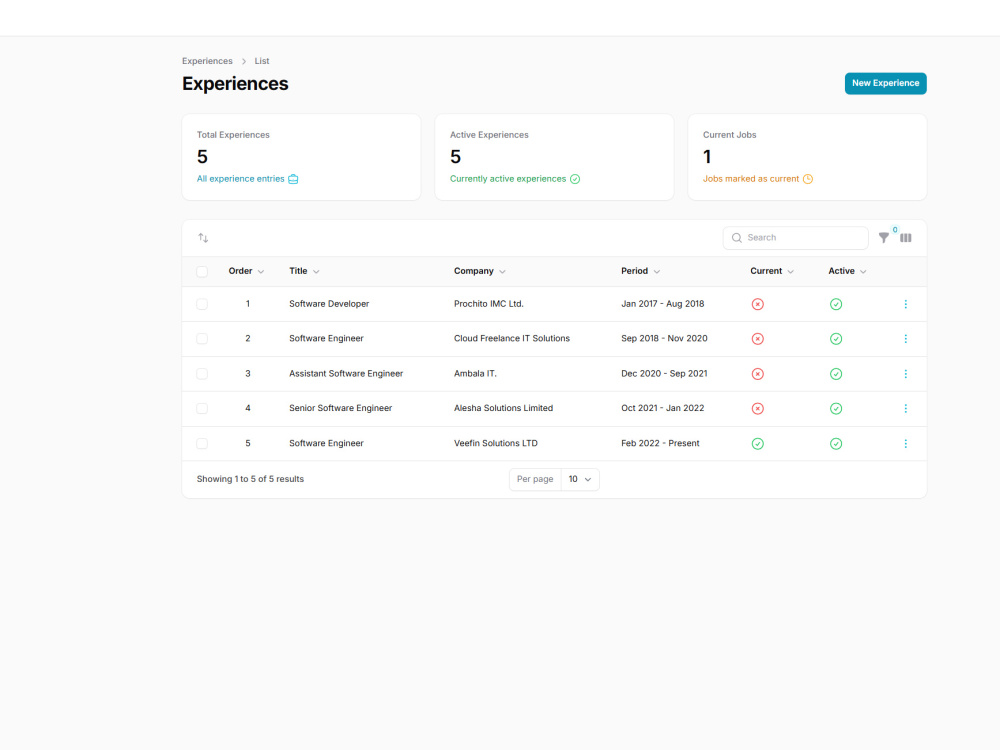Click the Assistant Software Engineer title cell
Screen dimensions: 1000x750
point(346,374)
